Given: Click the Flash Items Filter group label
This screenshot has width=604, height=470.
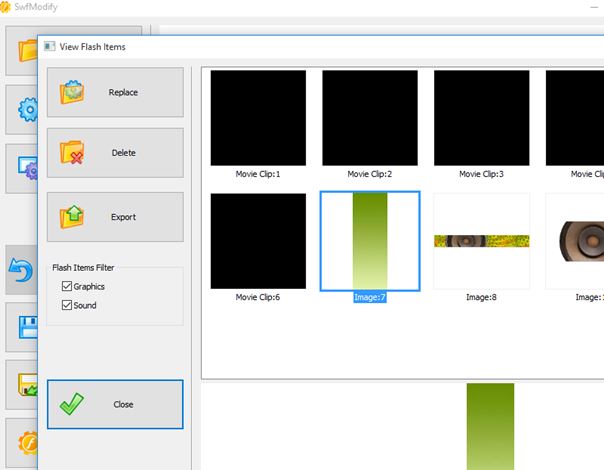Looking at the screenshot, I should (83, 268).
